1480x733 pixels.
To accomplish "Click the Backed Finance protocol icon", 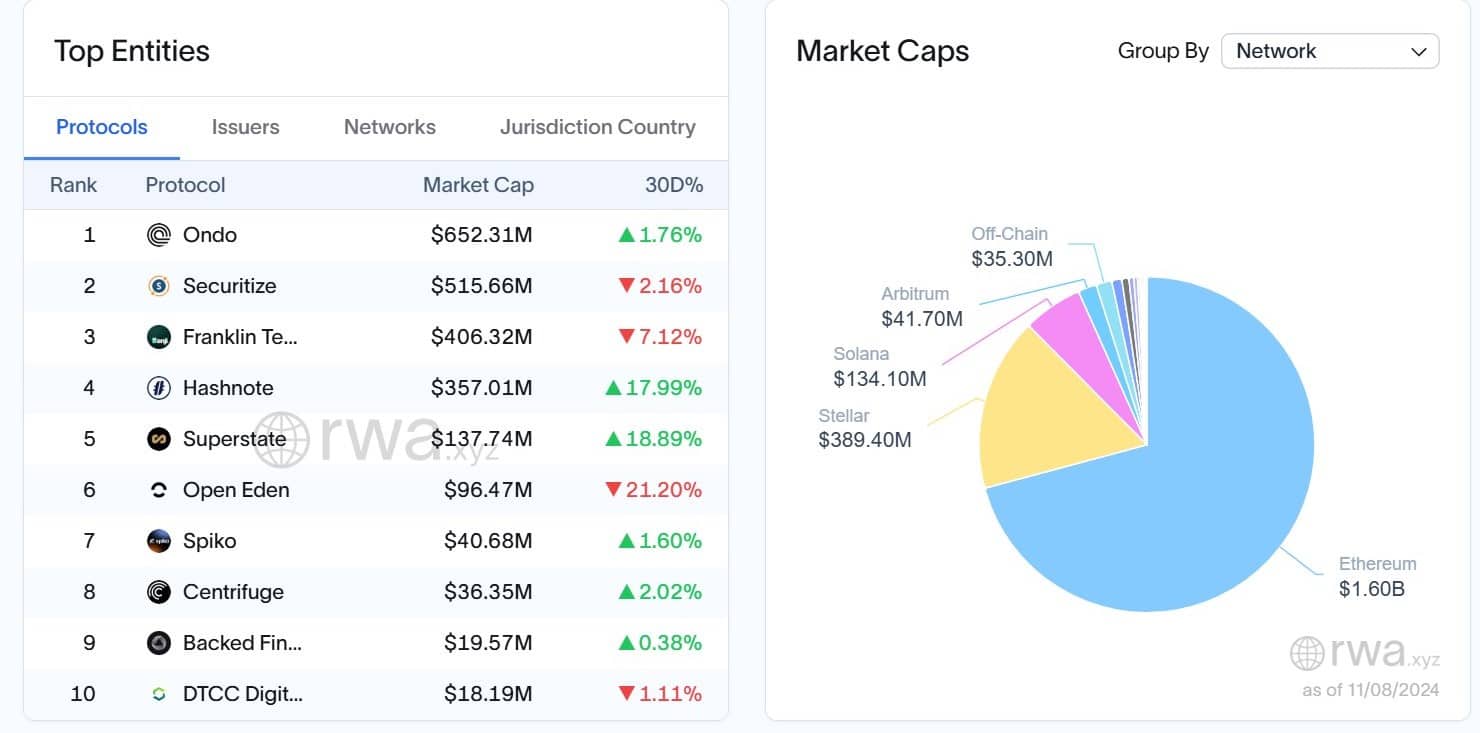I will (157, 643).
